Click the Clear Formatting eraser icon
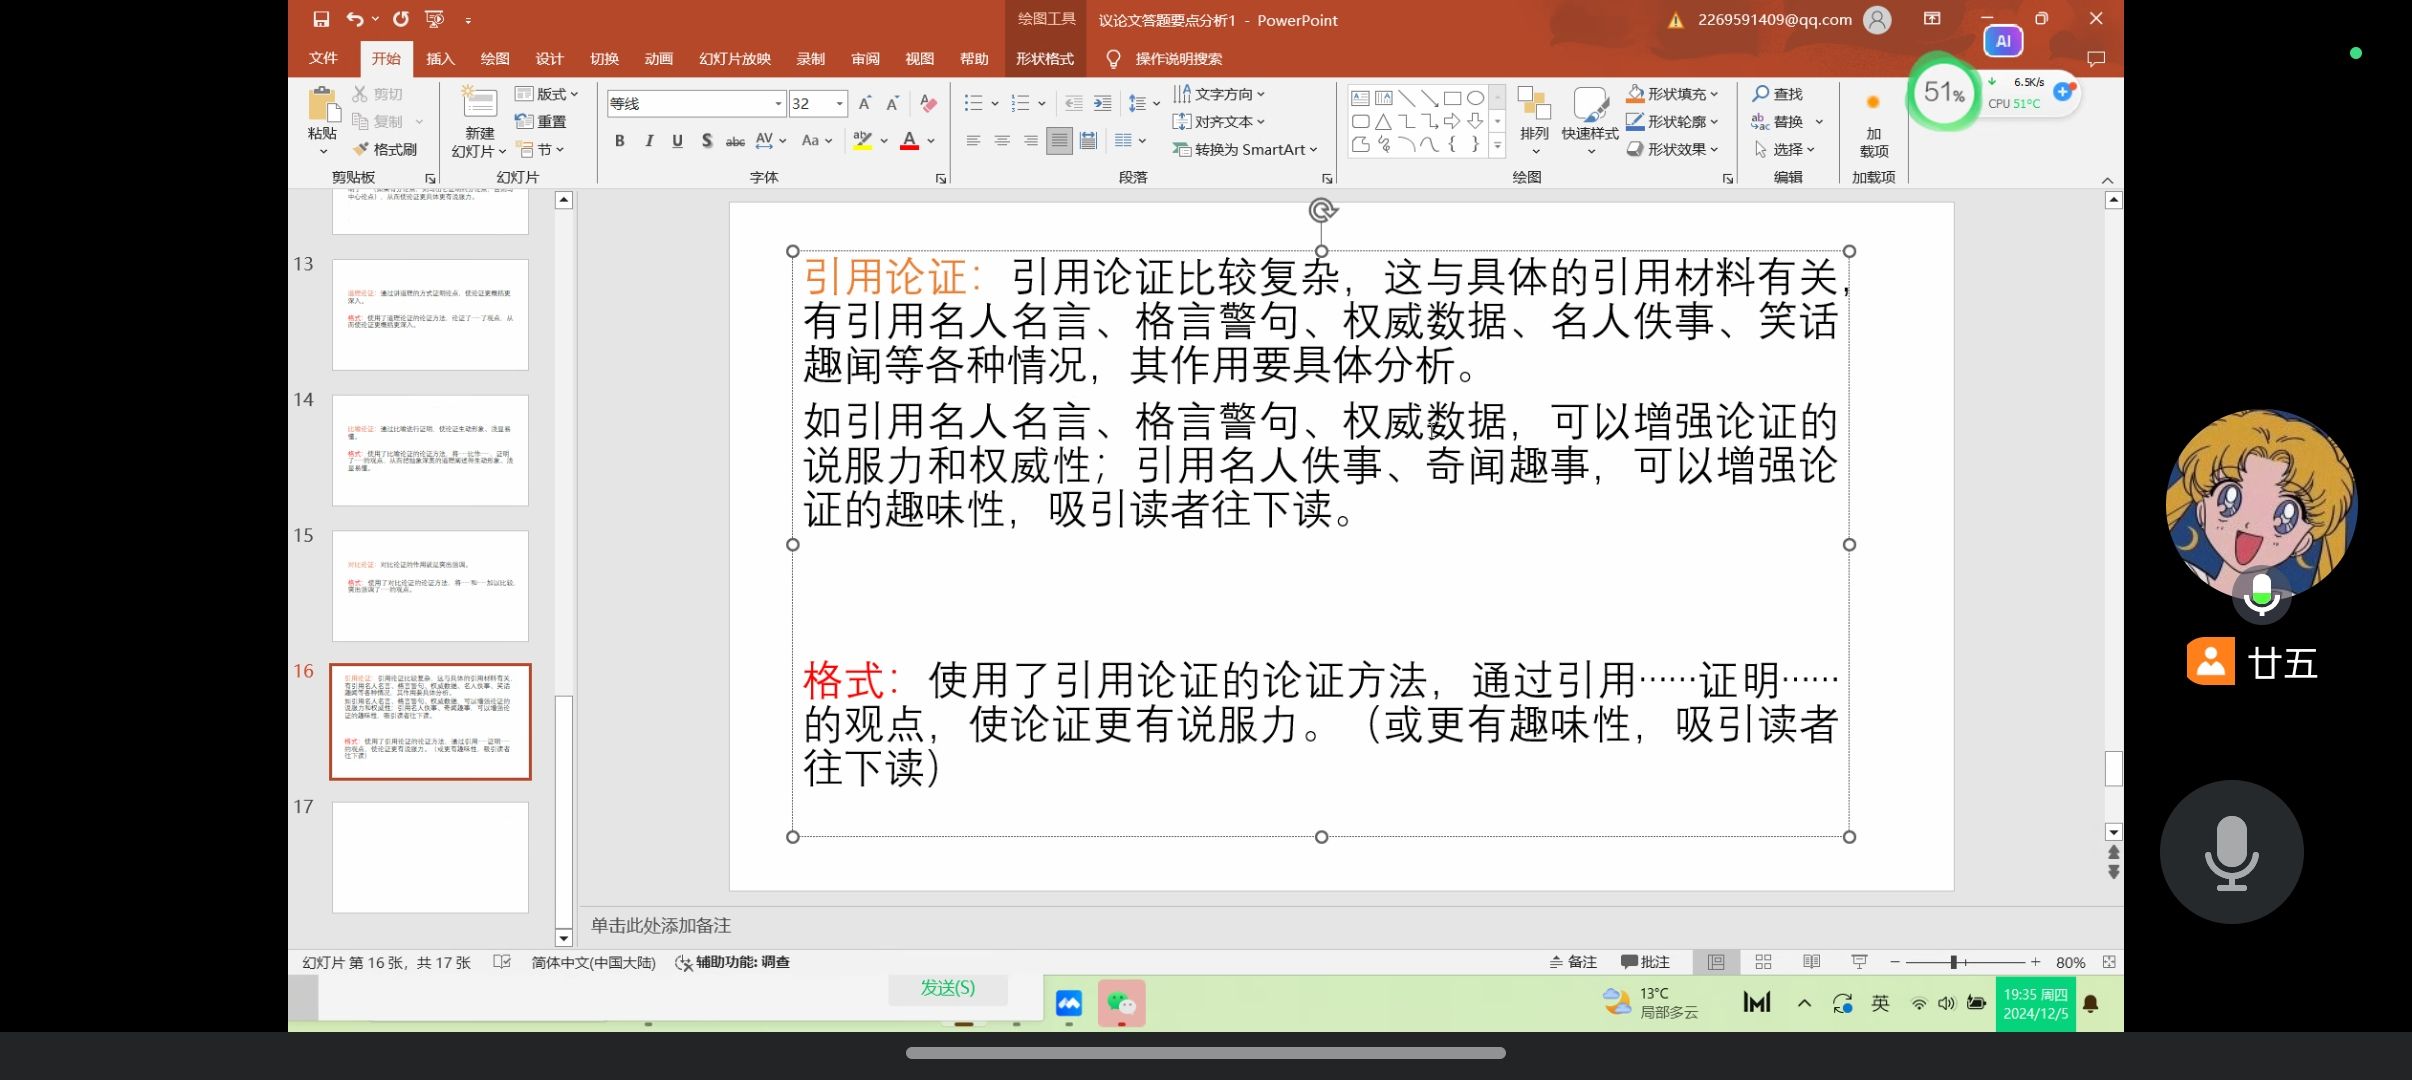Viewport: 2412px width, 1080px height. click(928, 103)
